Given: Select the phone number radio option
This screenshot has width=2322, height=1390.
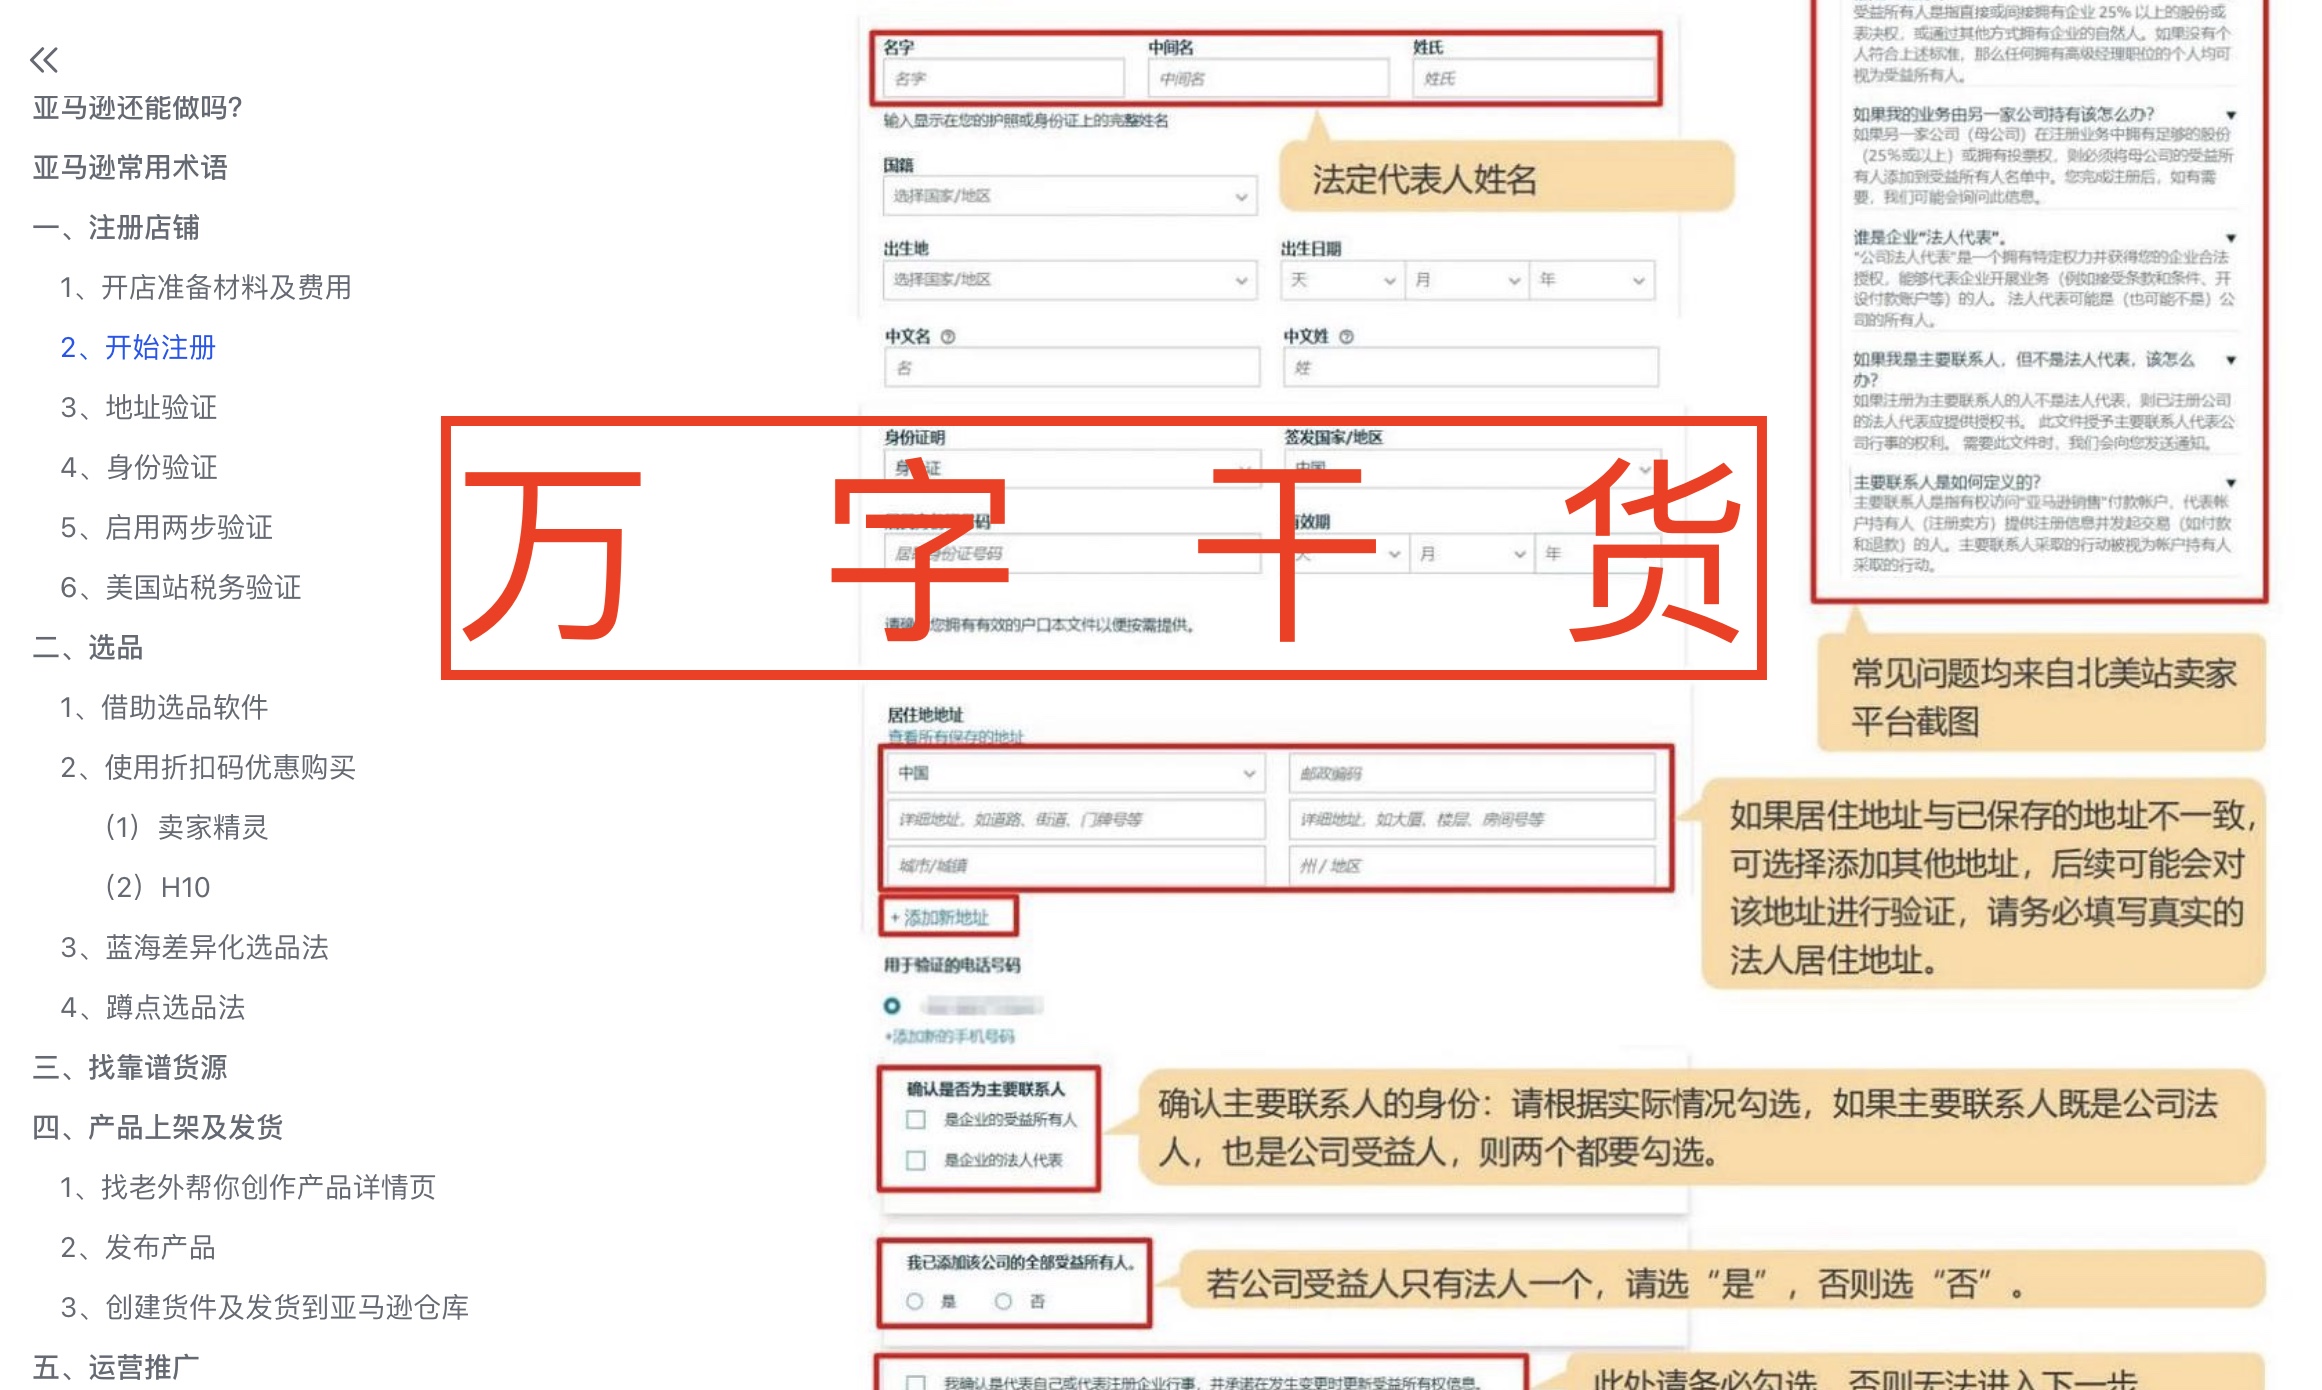Looking at the screenshot, I should 892,1005.
